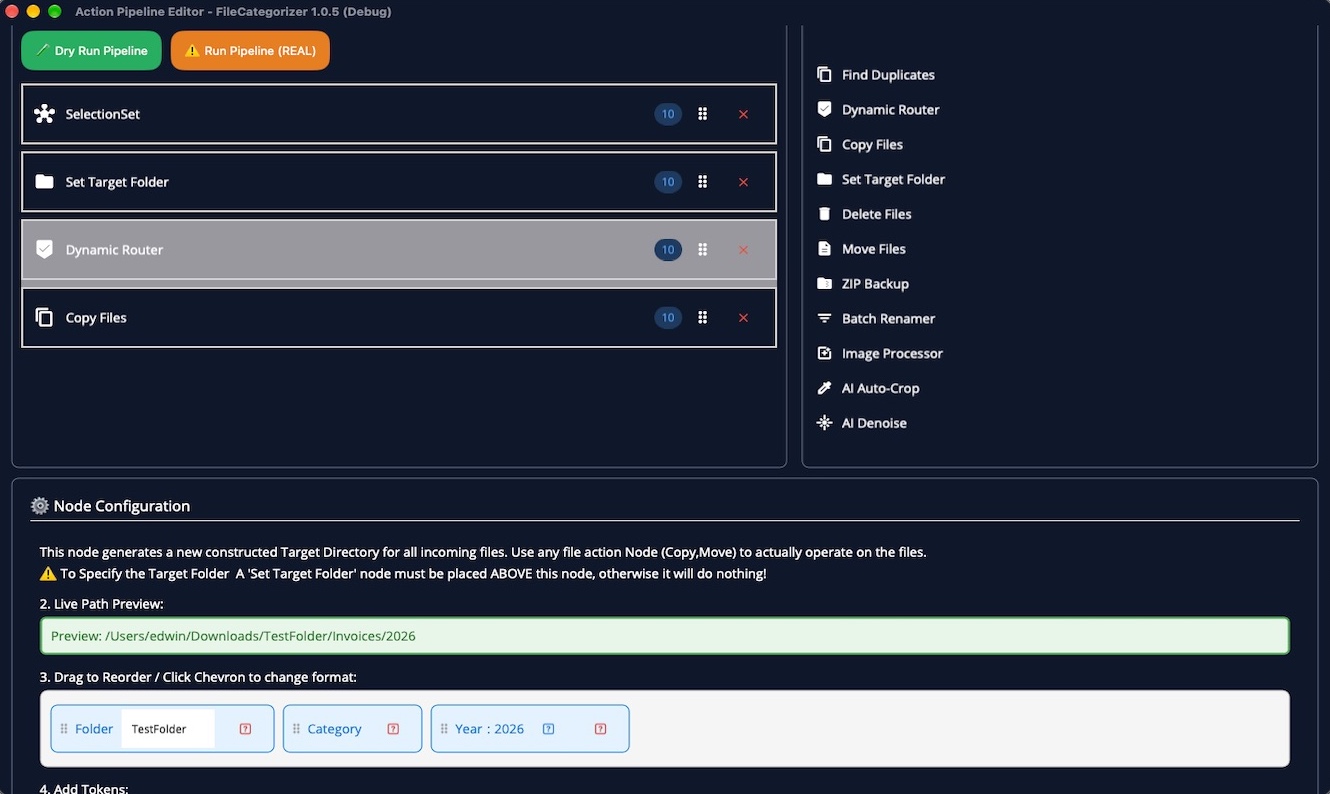Image resolution: width=1330 pixels, height=794 pixels.
Task: Click the Live Path Preview field
Action: [x=664, y=636]
